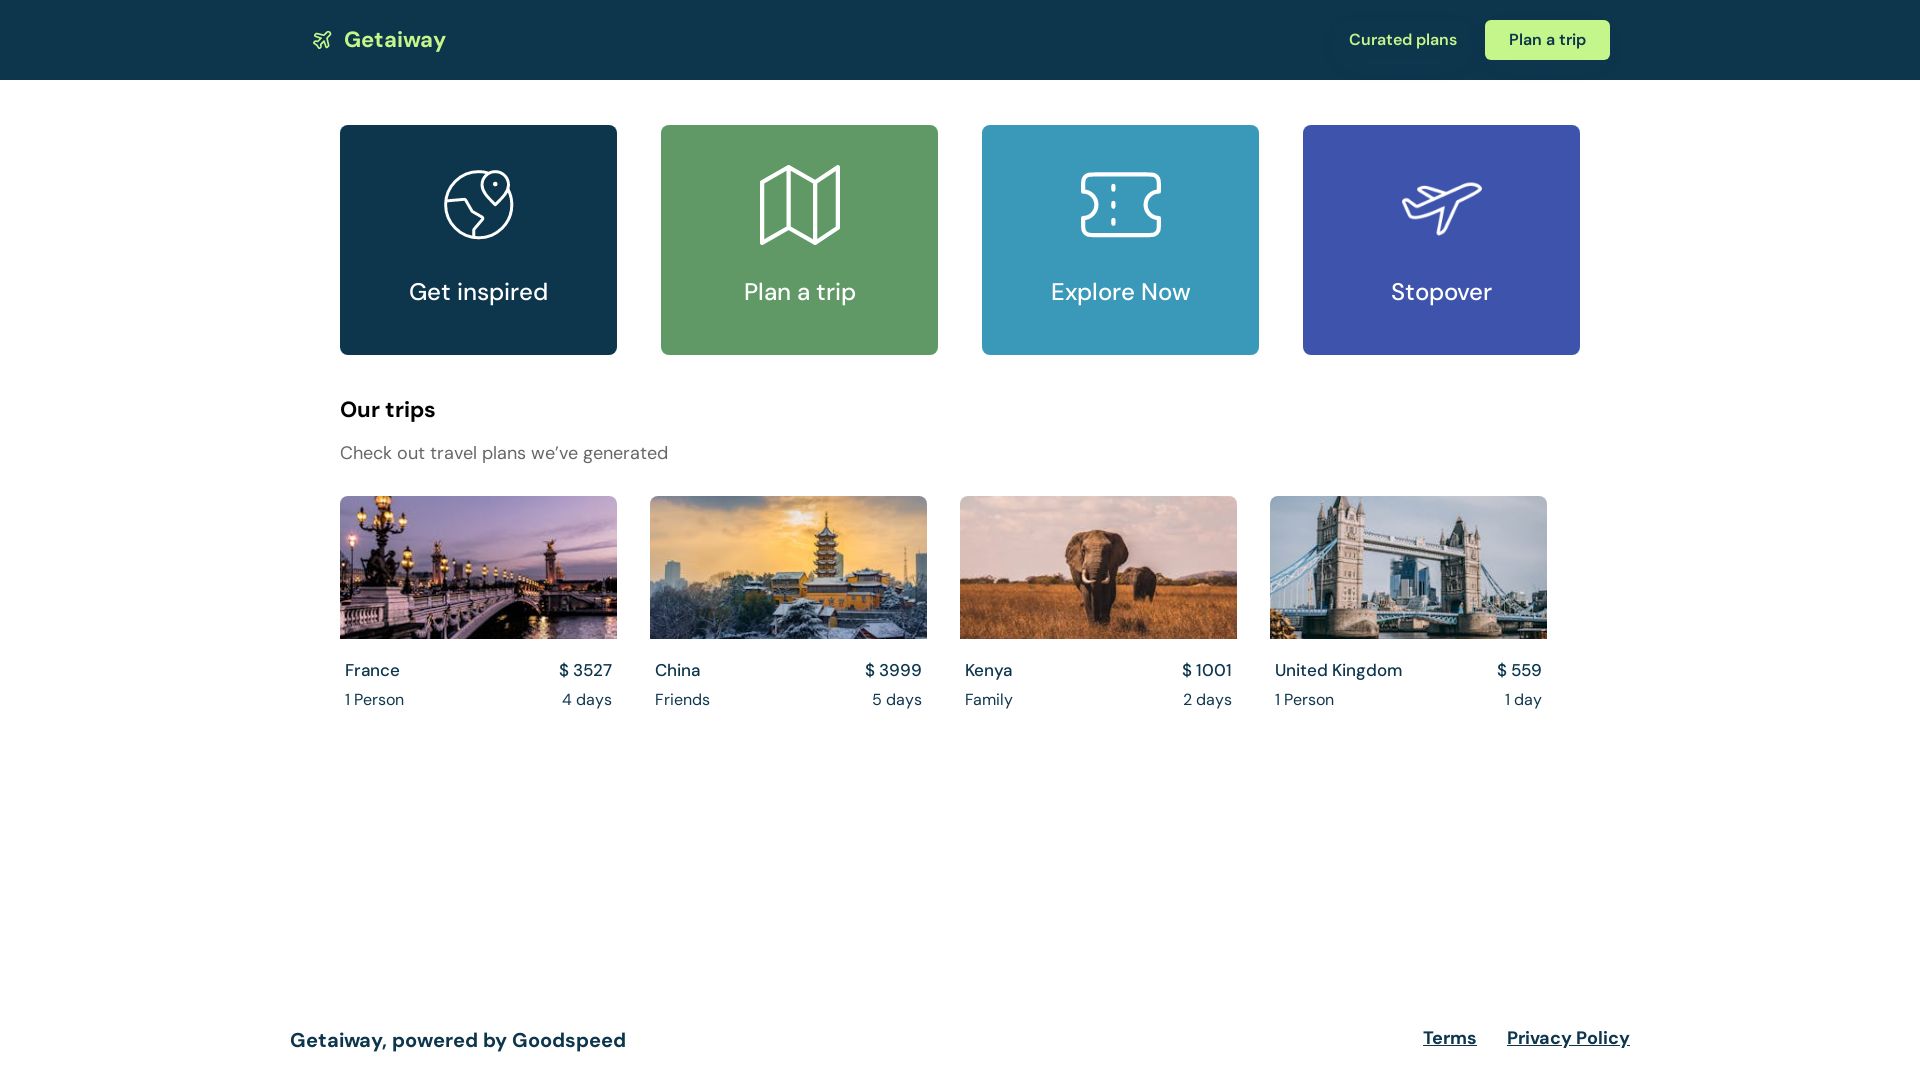Open the Explore Now card label
This screenshot has width=1920, height=1080.
[x=1120, y=292]
